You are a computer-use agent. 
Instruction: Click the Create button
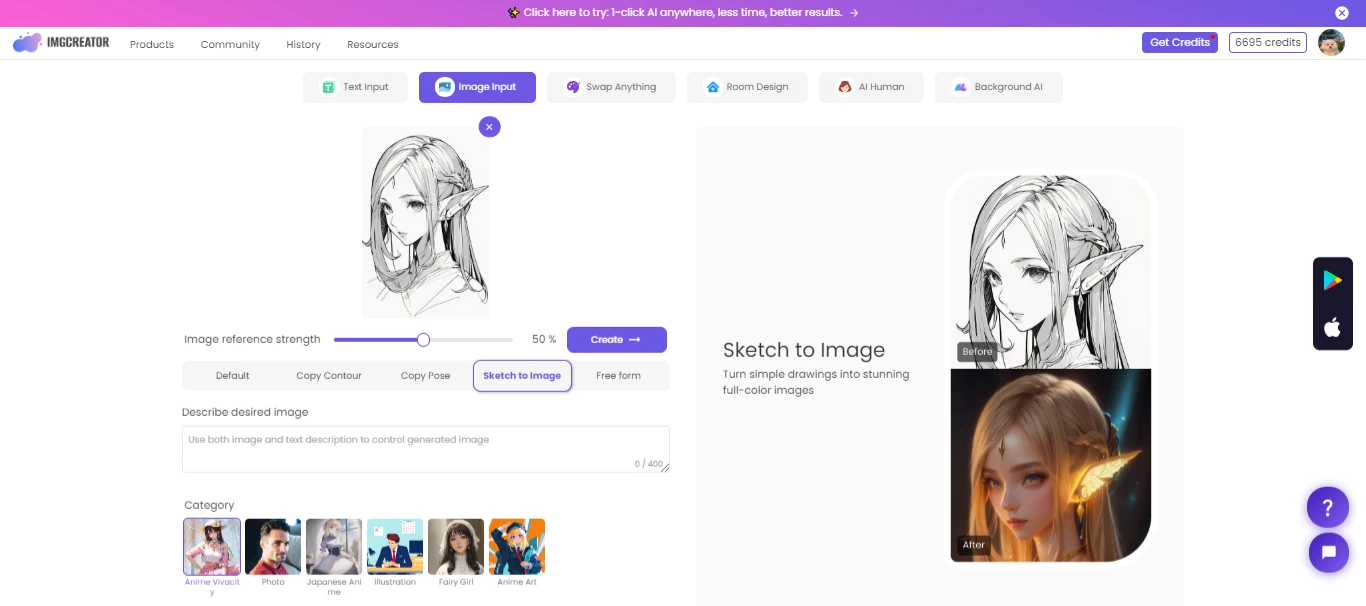click(617, 340)
